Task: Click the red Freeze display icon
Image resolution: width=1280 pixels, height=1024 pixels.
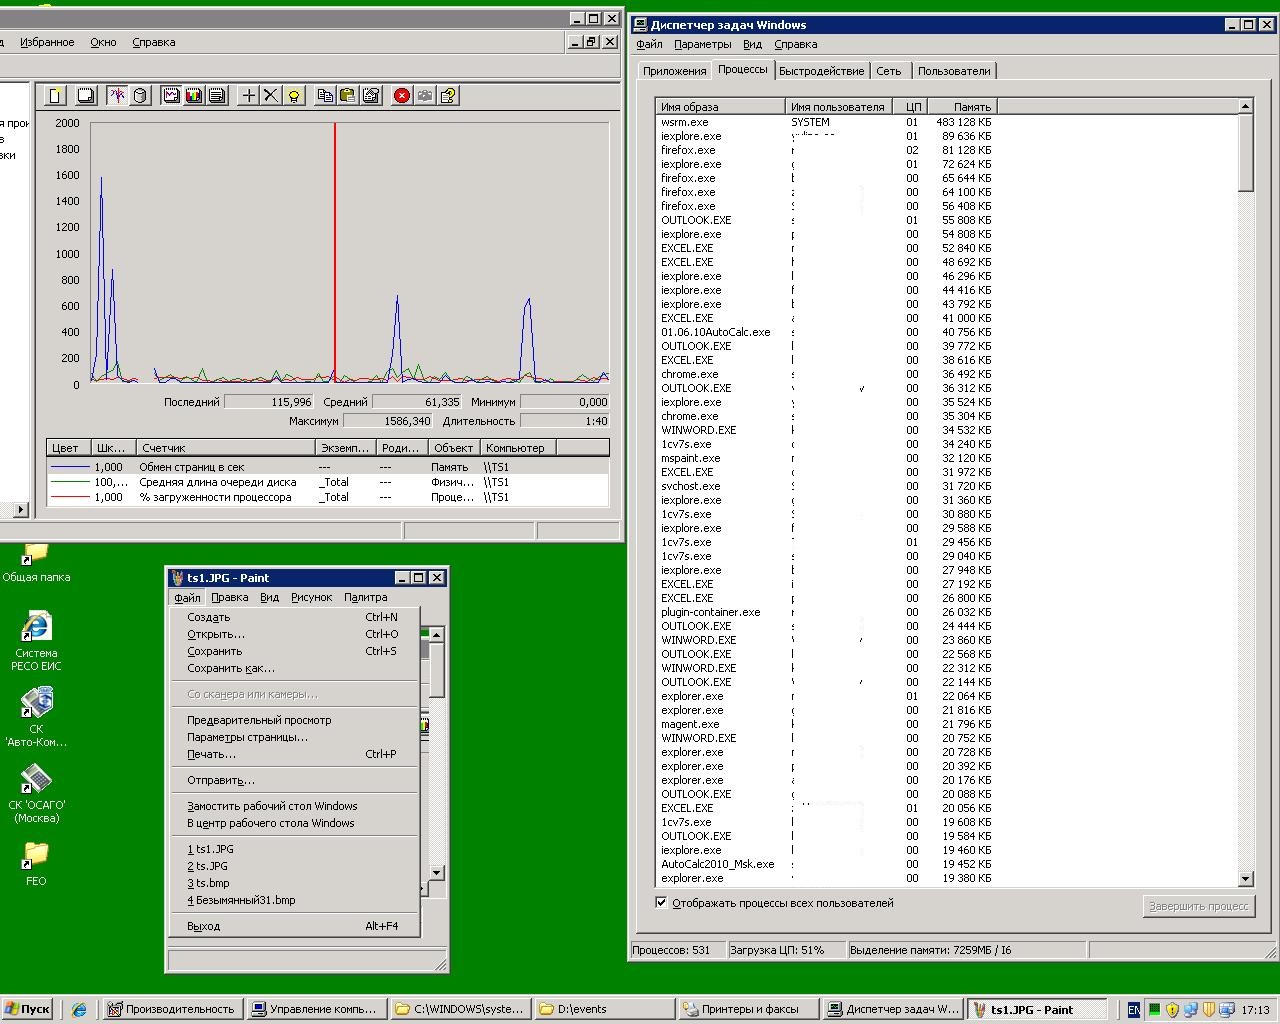Action: click(402, 96)
